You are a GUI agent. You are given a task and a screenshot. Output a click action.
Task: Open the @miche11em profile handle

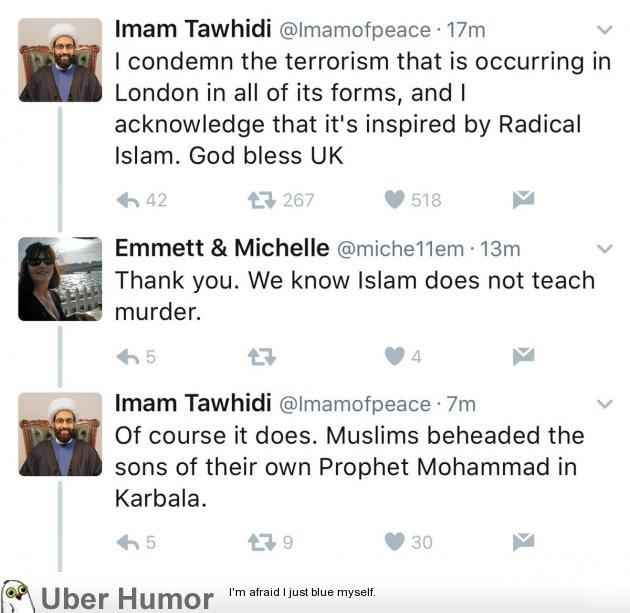pos(400,249)
